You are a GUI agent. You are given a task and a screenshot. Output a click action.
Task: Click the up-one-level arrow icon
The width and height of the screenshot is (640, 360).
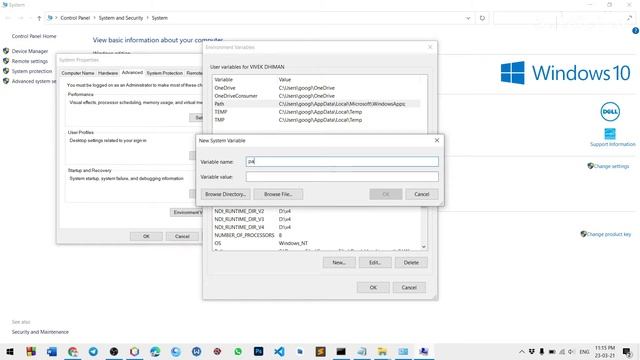click(x=39, y=18)
